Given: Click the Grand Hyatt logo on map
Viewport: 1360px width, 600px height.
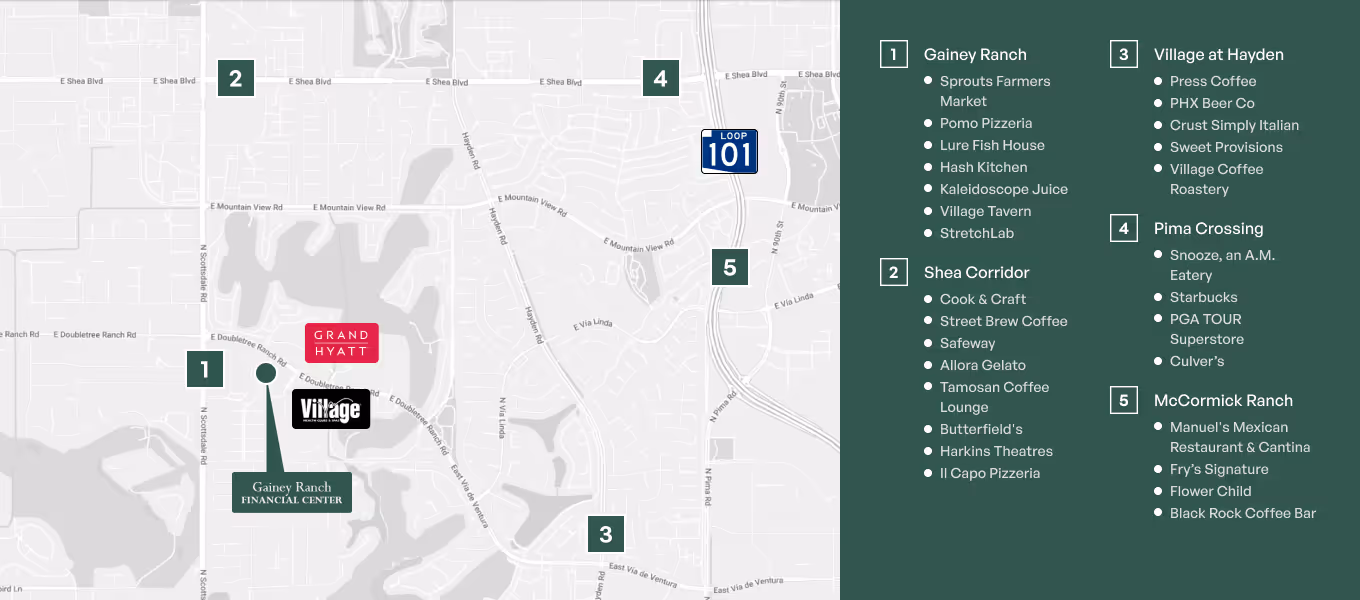Looking at the screenshot, I should pos(342,342).
